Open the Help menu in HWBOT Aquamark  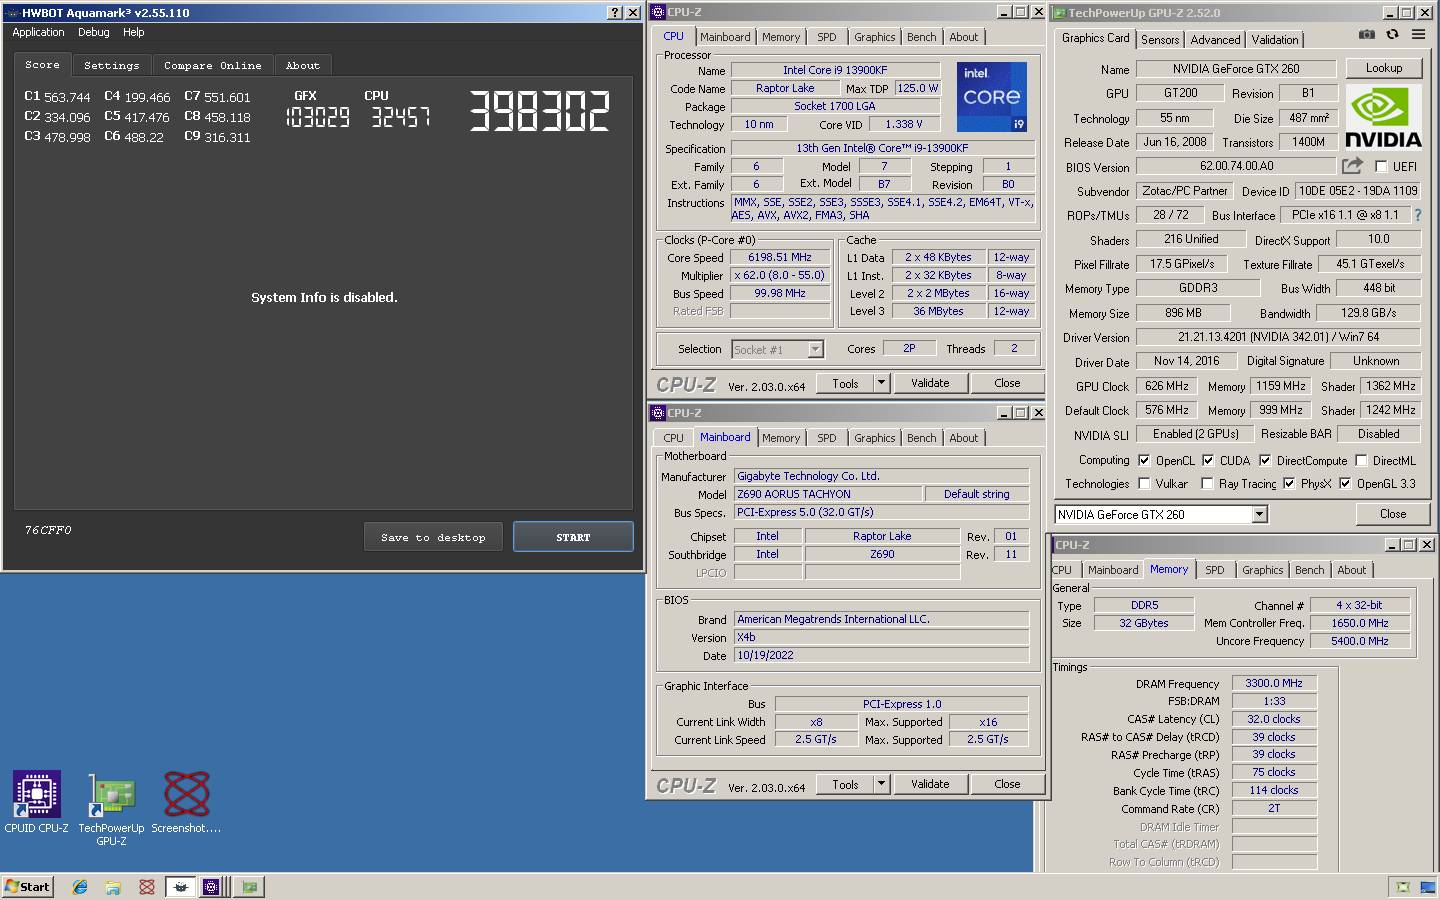pyautogui.click(x=133, y=32)
